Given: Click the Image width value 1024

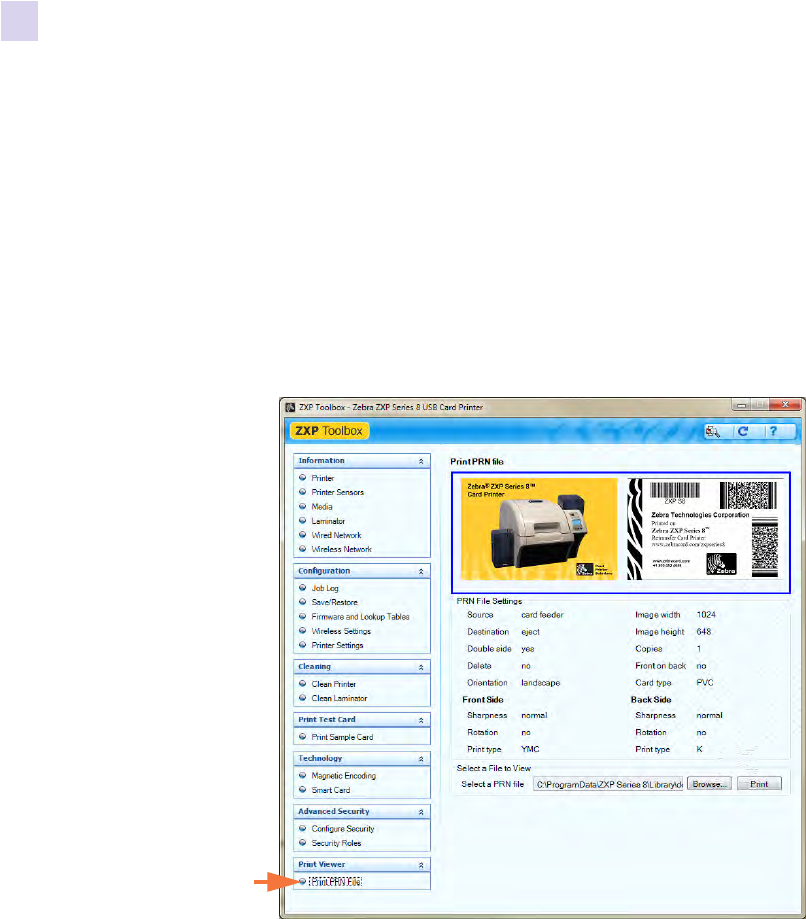Looking at the screenshot, I should [x=706, y=615].
